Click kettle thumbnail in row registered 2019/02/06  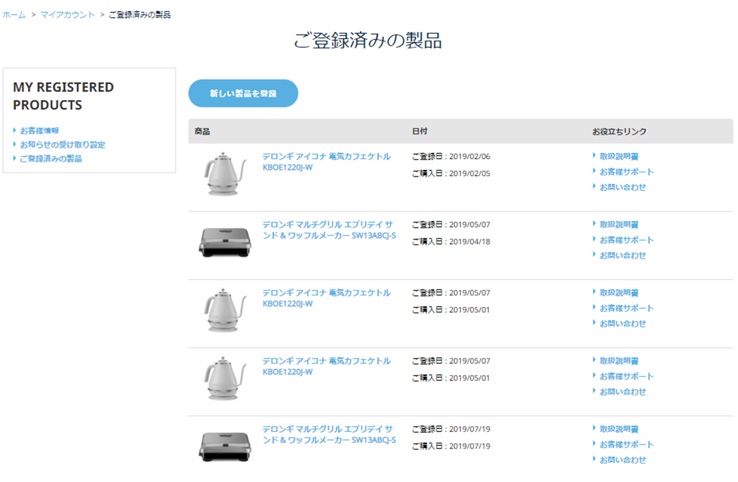coord(225,174)
